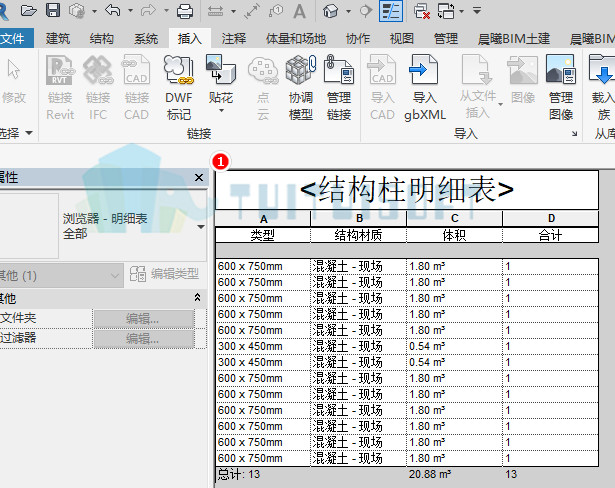
Task: Open the 其他 (1) filter combo box
Action: click(61, 275)
